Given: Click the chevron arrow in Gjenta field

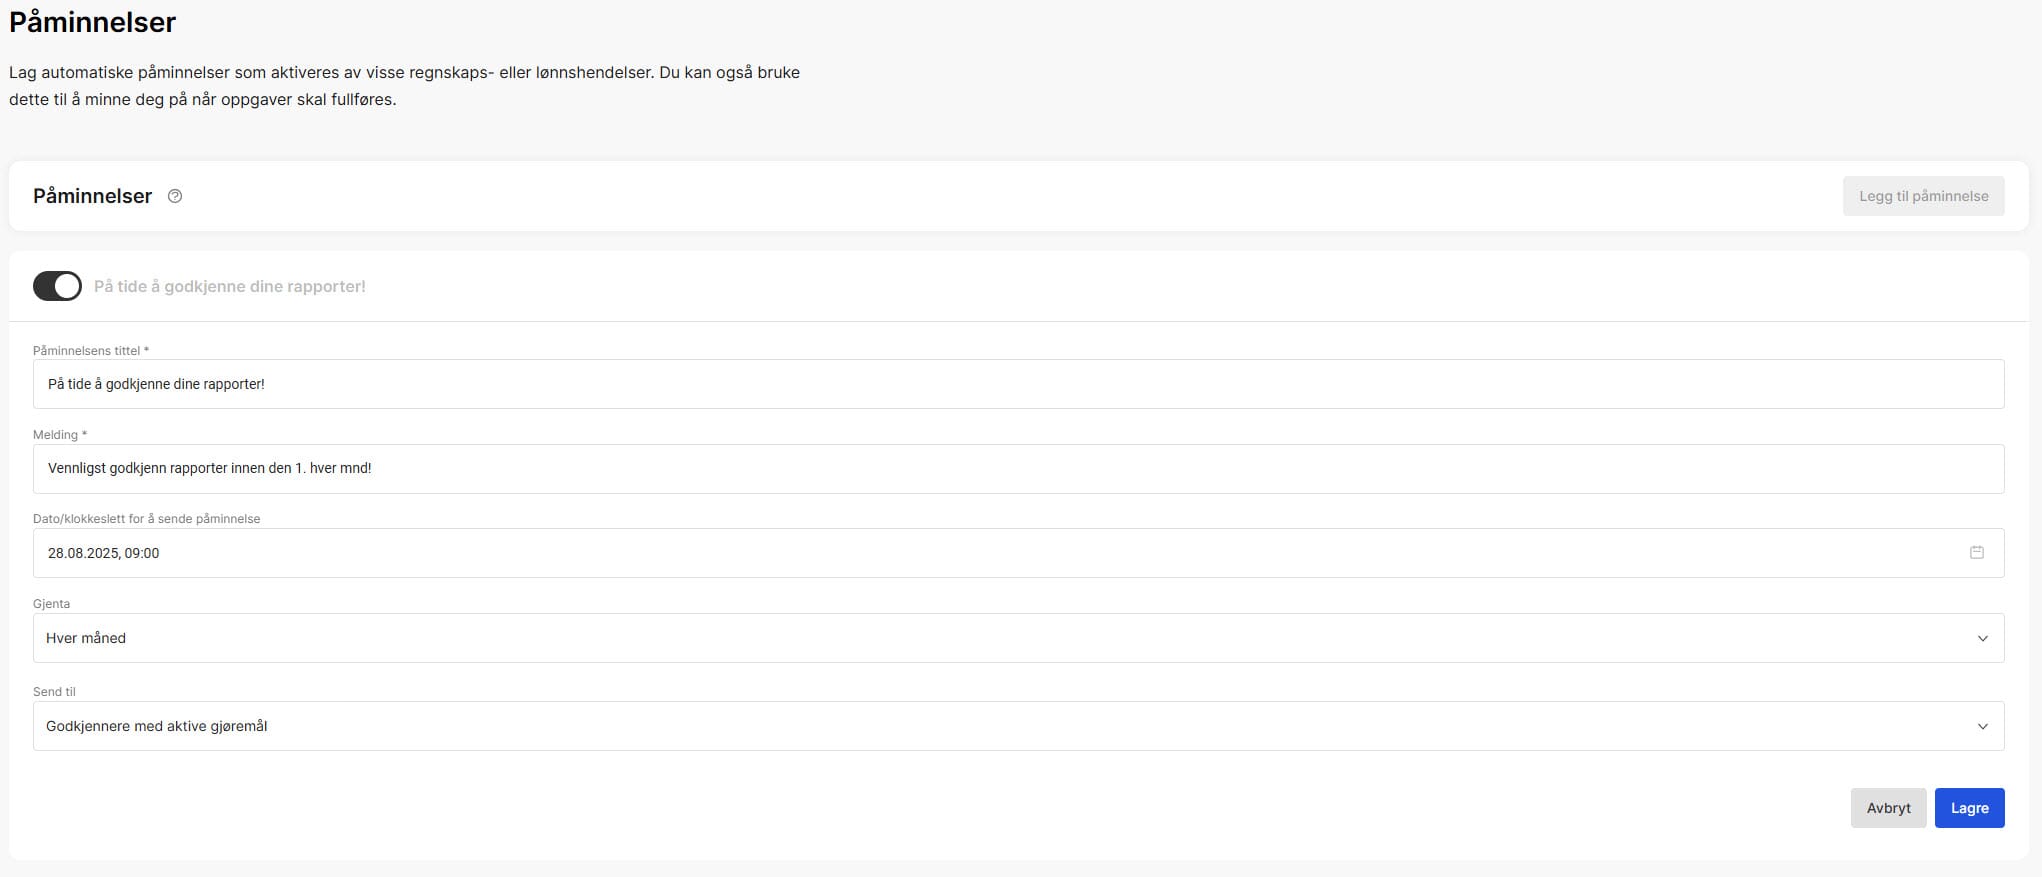Looking at the screenshot, I should point(1982,638).
